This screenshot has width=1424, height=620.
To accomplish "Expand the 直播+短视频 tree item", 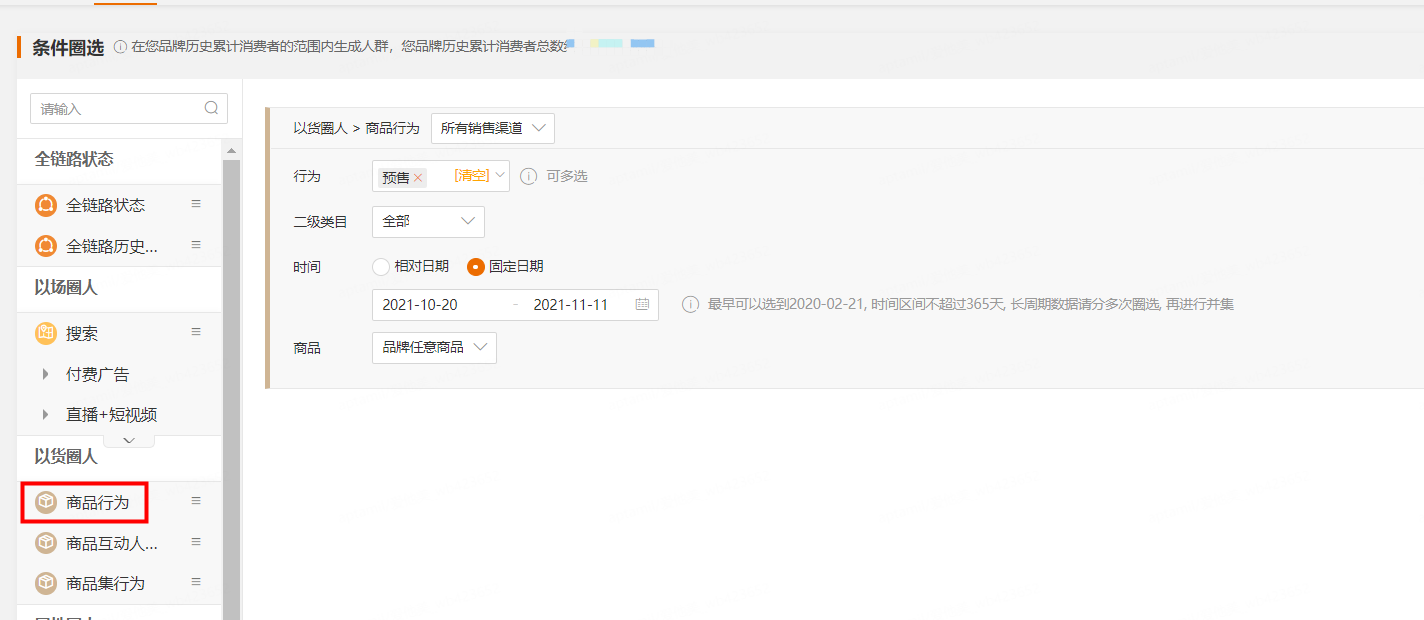I will tap(46, 414).
